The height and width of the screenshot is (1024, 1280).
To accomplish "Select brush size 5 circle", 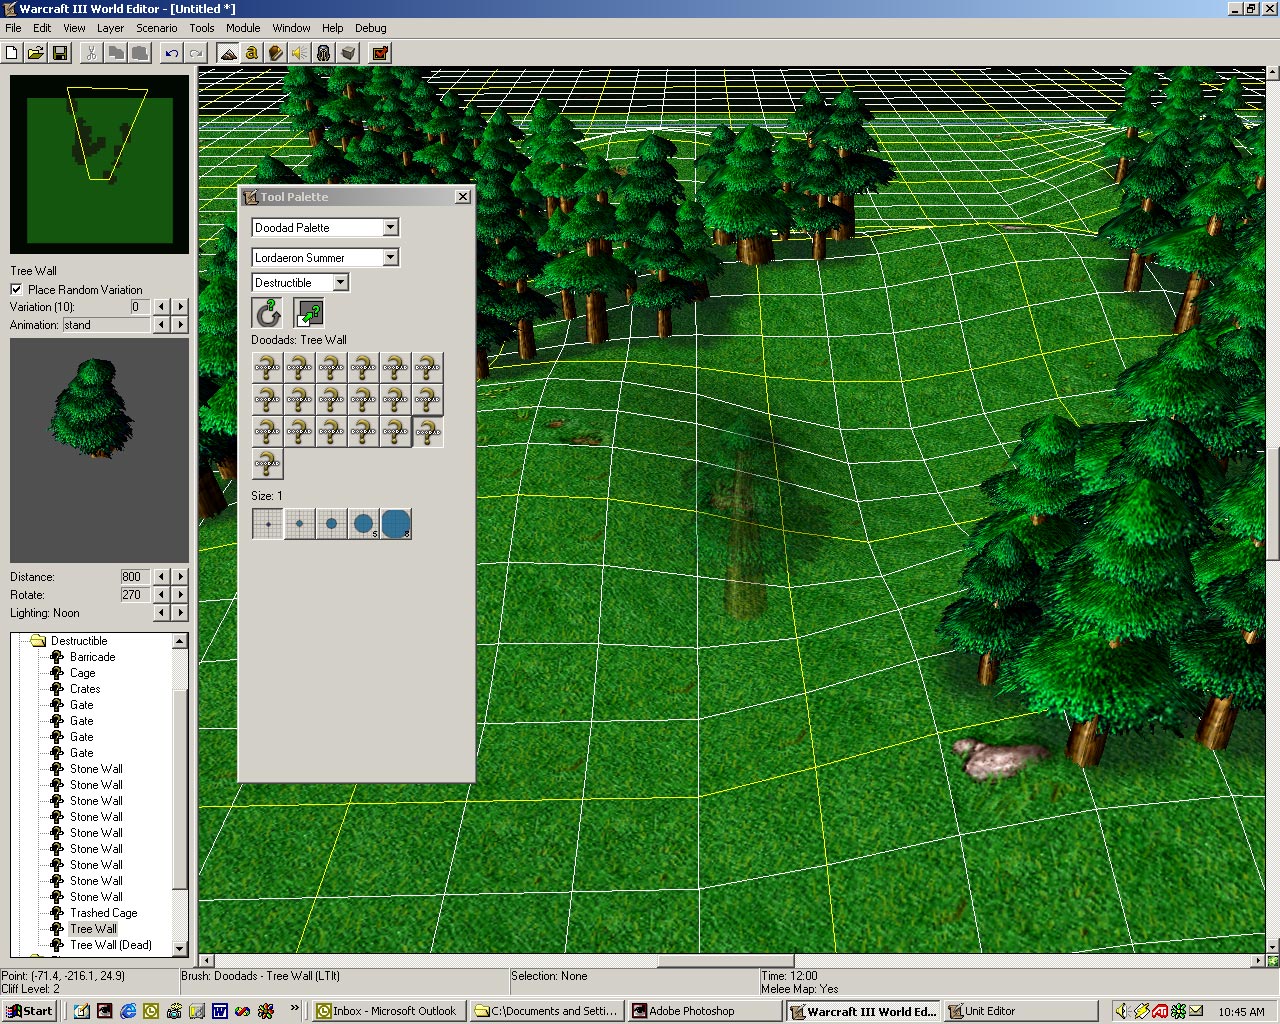I will (x=363, y=523).
